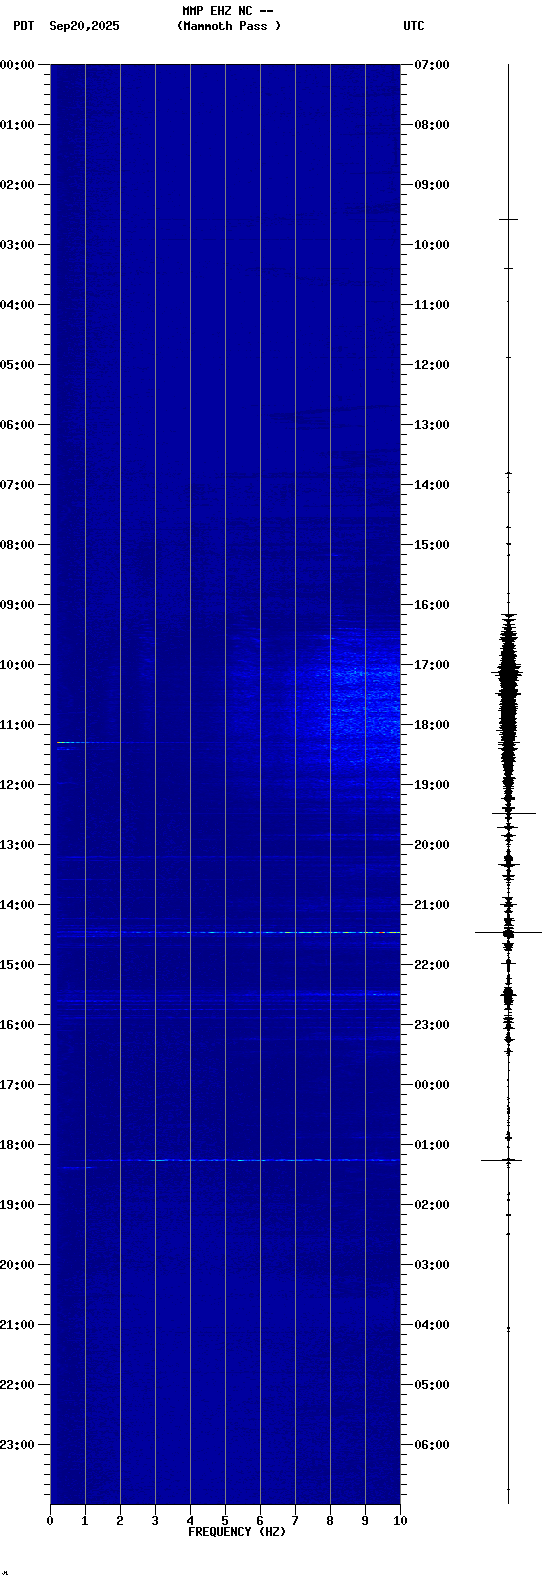The image size is (552, 1584).
Task: Click frequency axis tick label 0
Action: pos(50,1521)
